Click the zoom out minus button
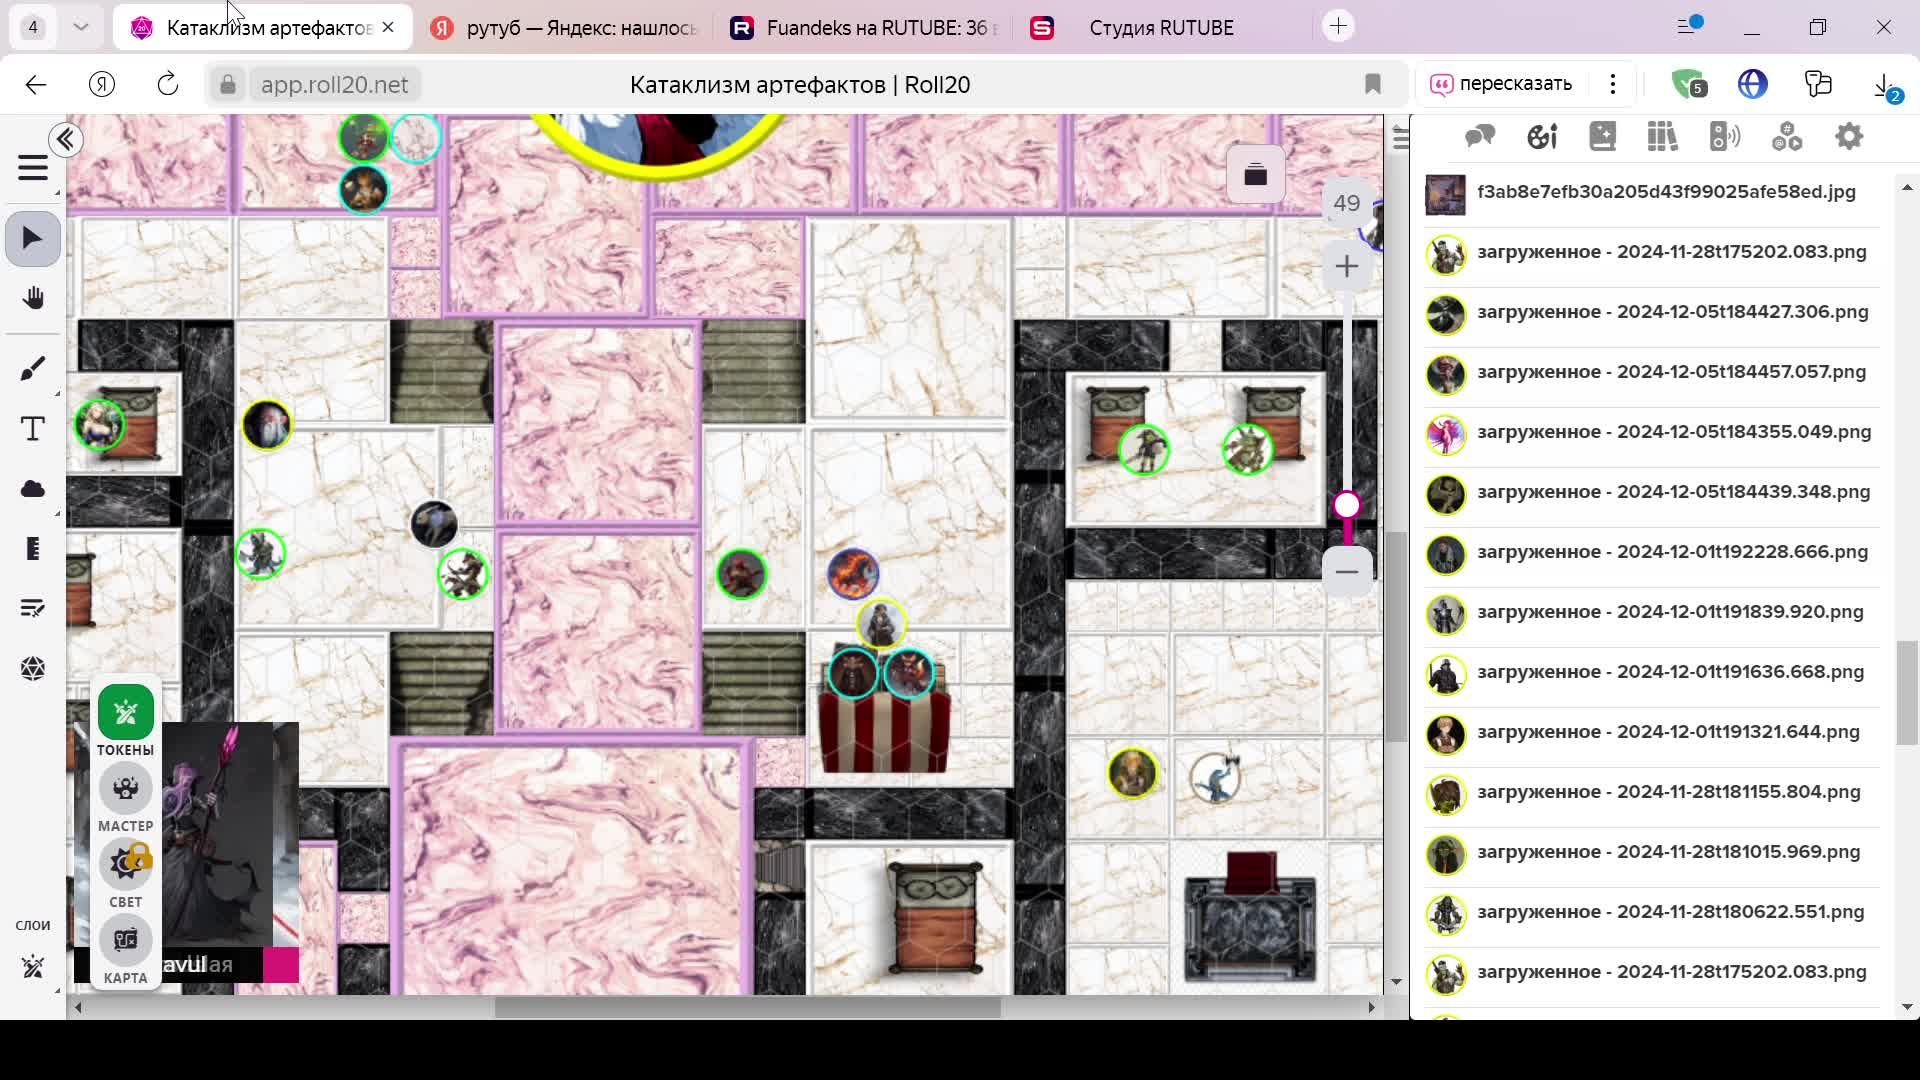Screen dimensions: 1920x1080 point(1346,571)
